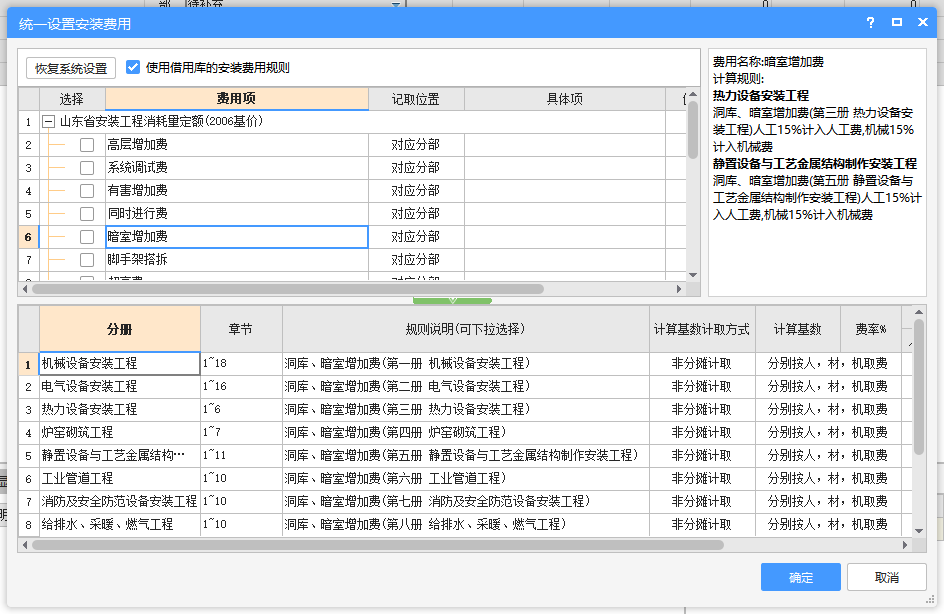Select the 高层增加费 fee item cell

[237, 144]
